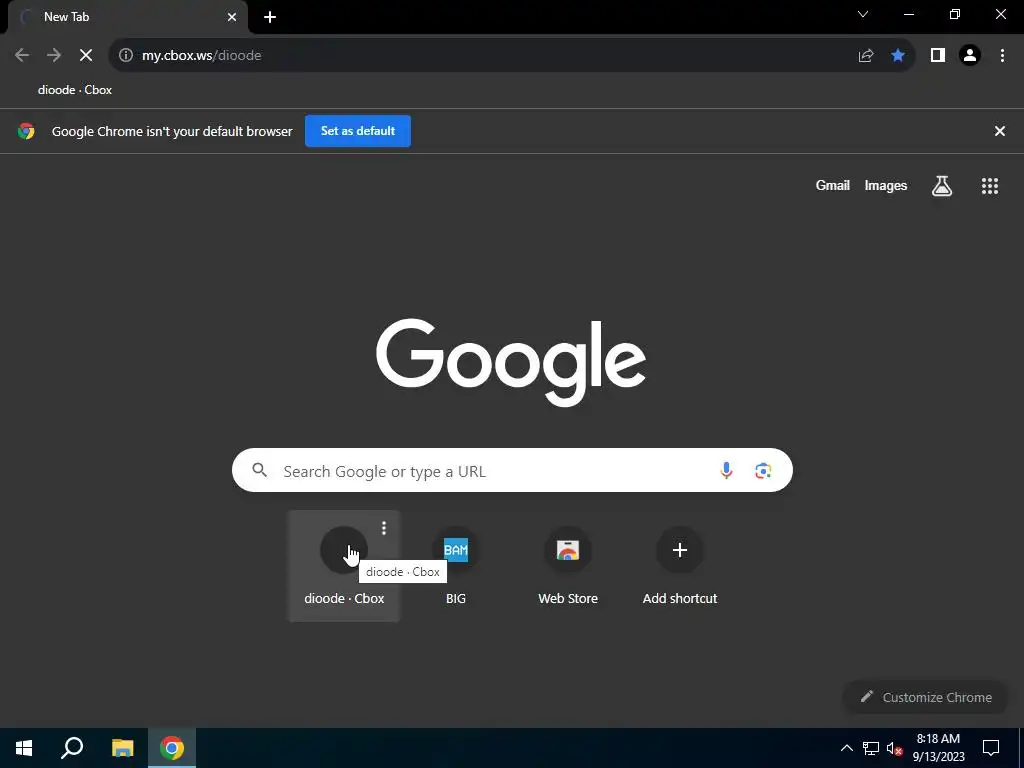1024x768 pixels.
Task: Open Google Images link
Action: click(x=886, y=185)
